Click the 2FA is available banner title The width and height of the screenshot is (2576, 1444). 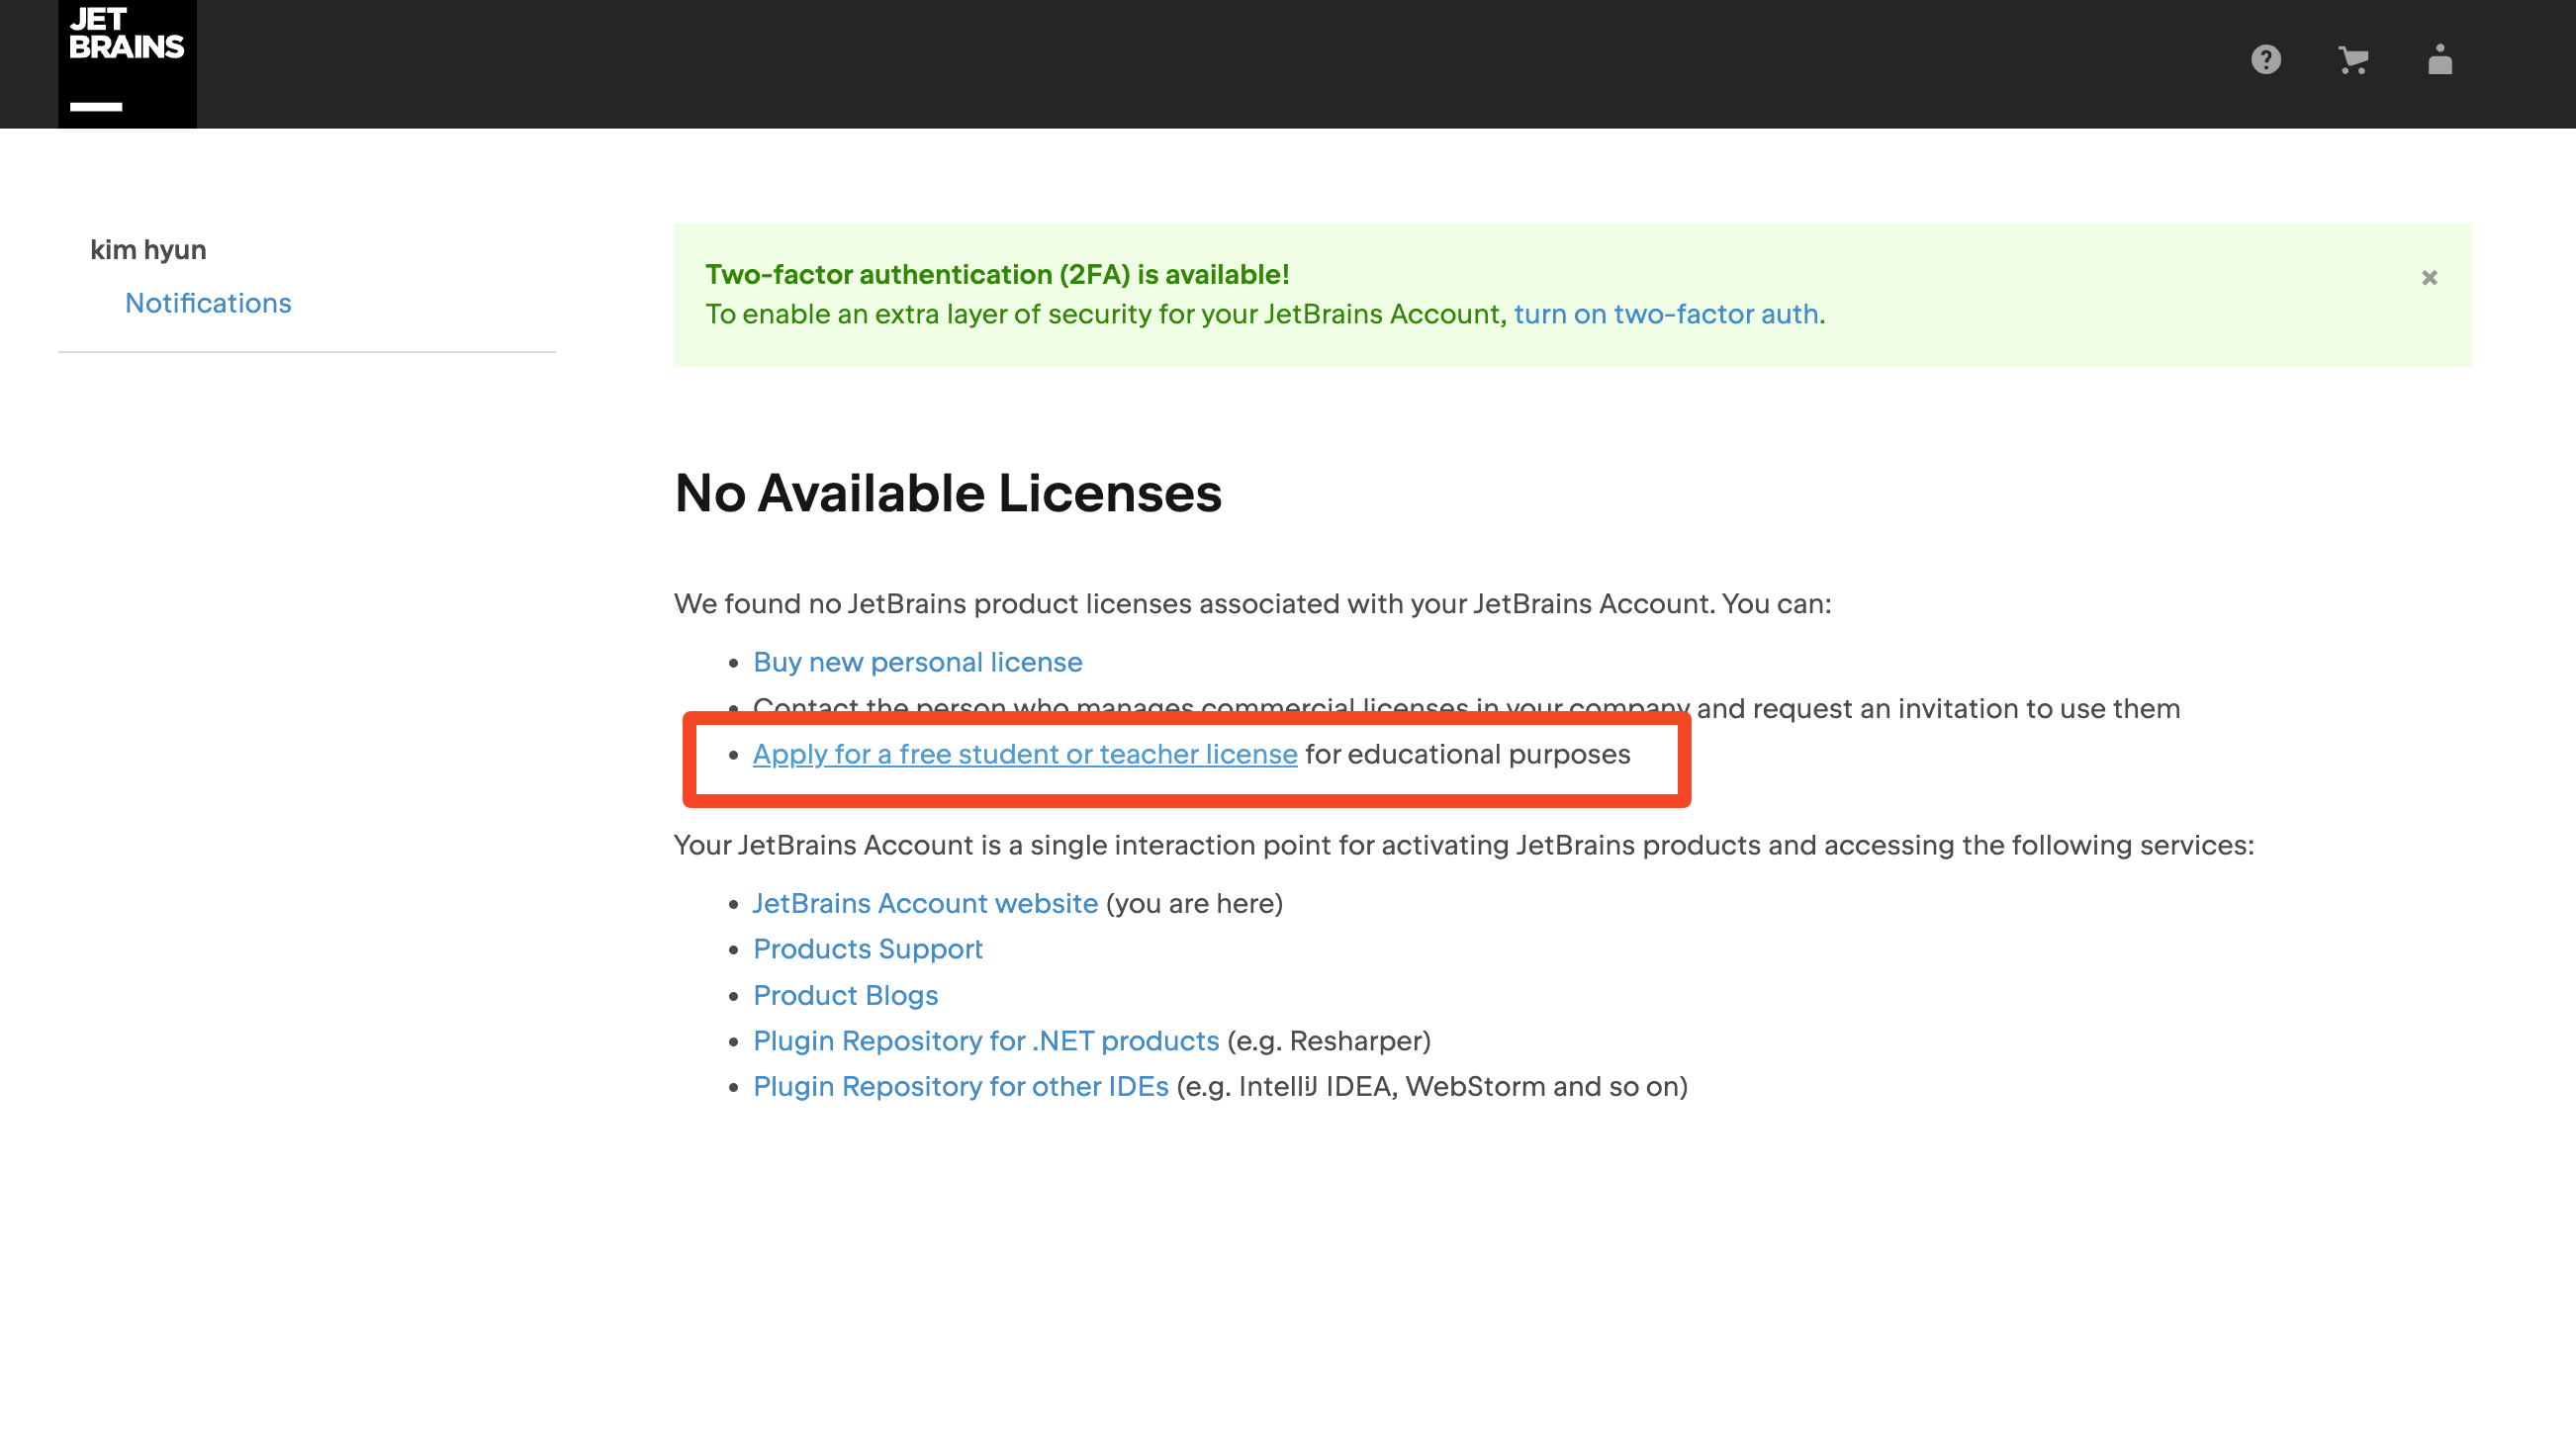point(996,274)
